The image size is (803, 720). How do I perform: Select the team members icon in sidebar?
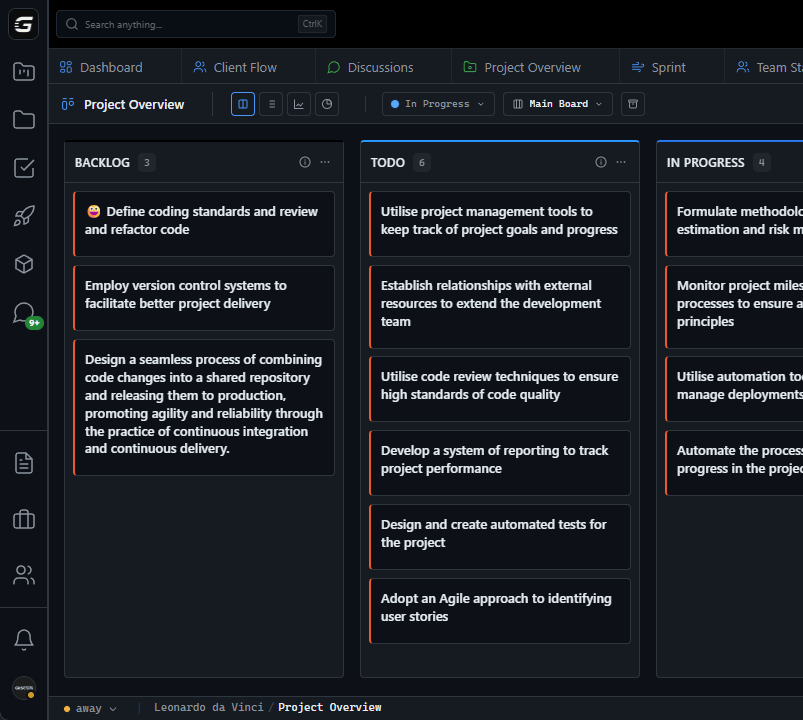tap(23, 574)
